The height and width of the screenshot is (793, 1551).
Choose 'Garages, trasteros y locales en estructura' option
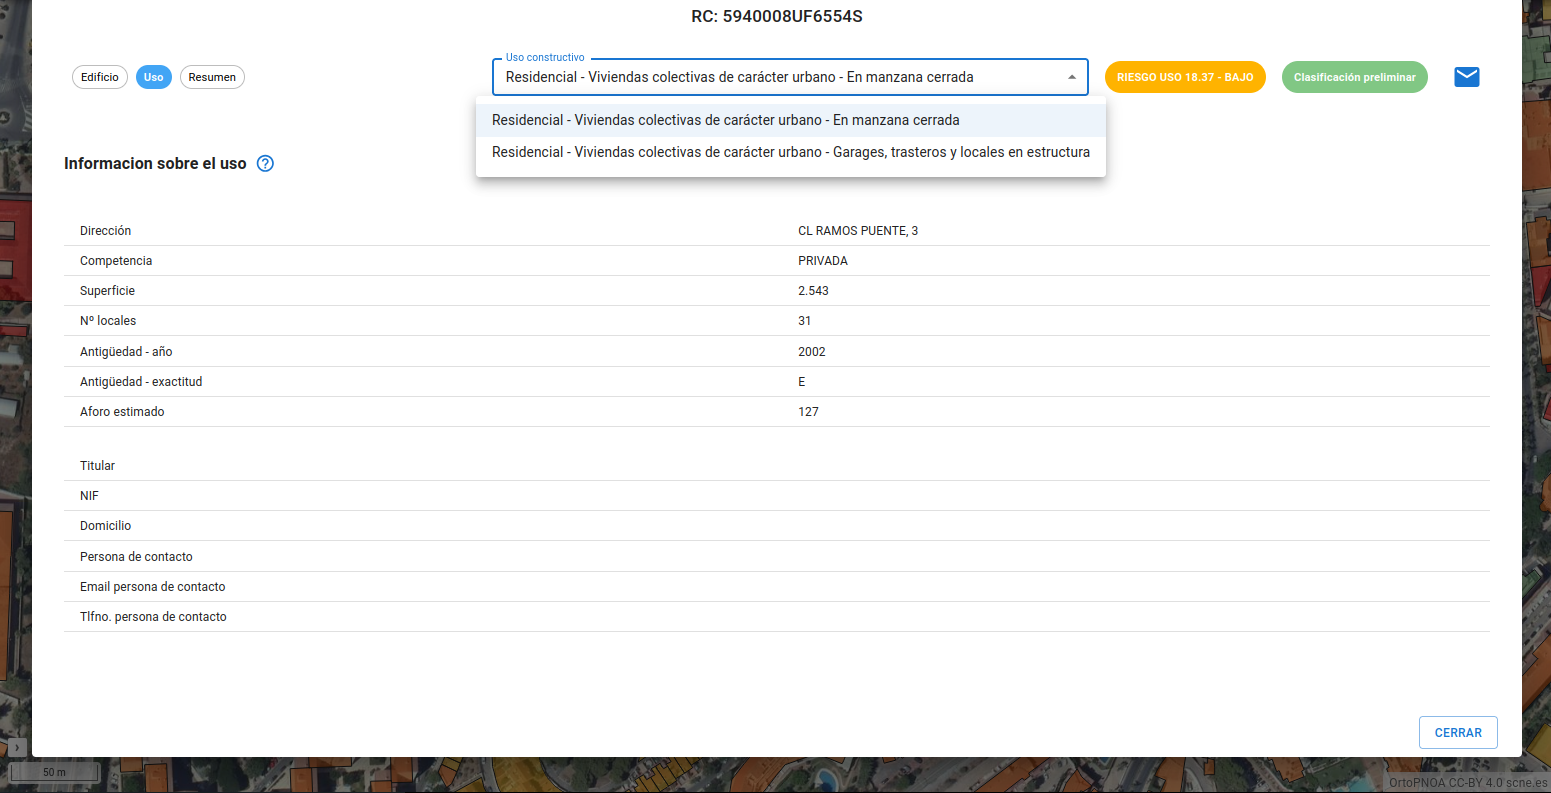[x=790, y=152]
